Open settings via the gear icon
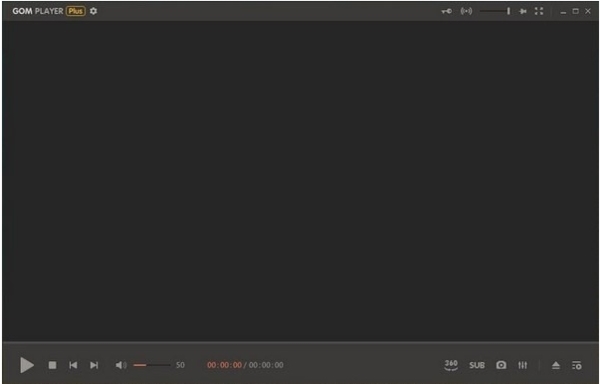 click(93, 11)
